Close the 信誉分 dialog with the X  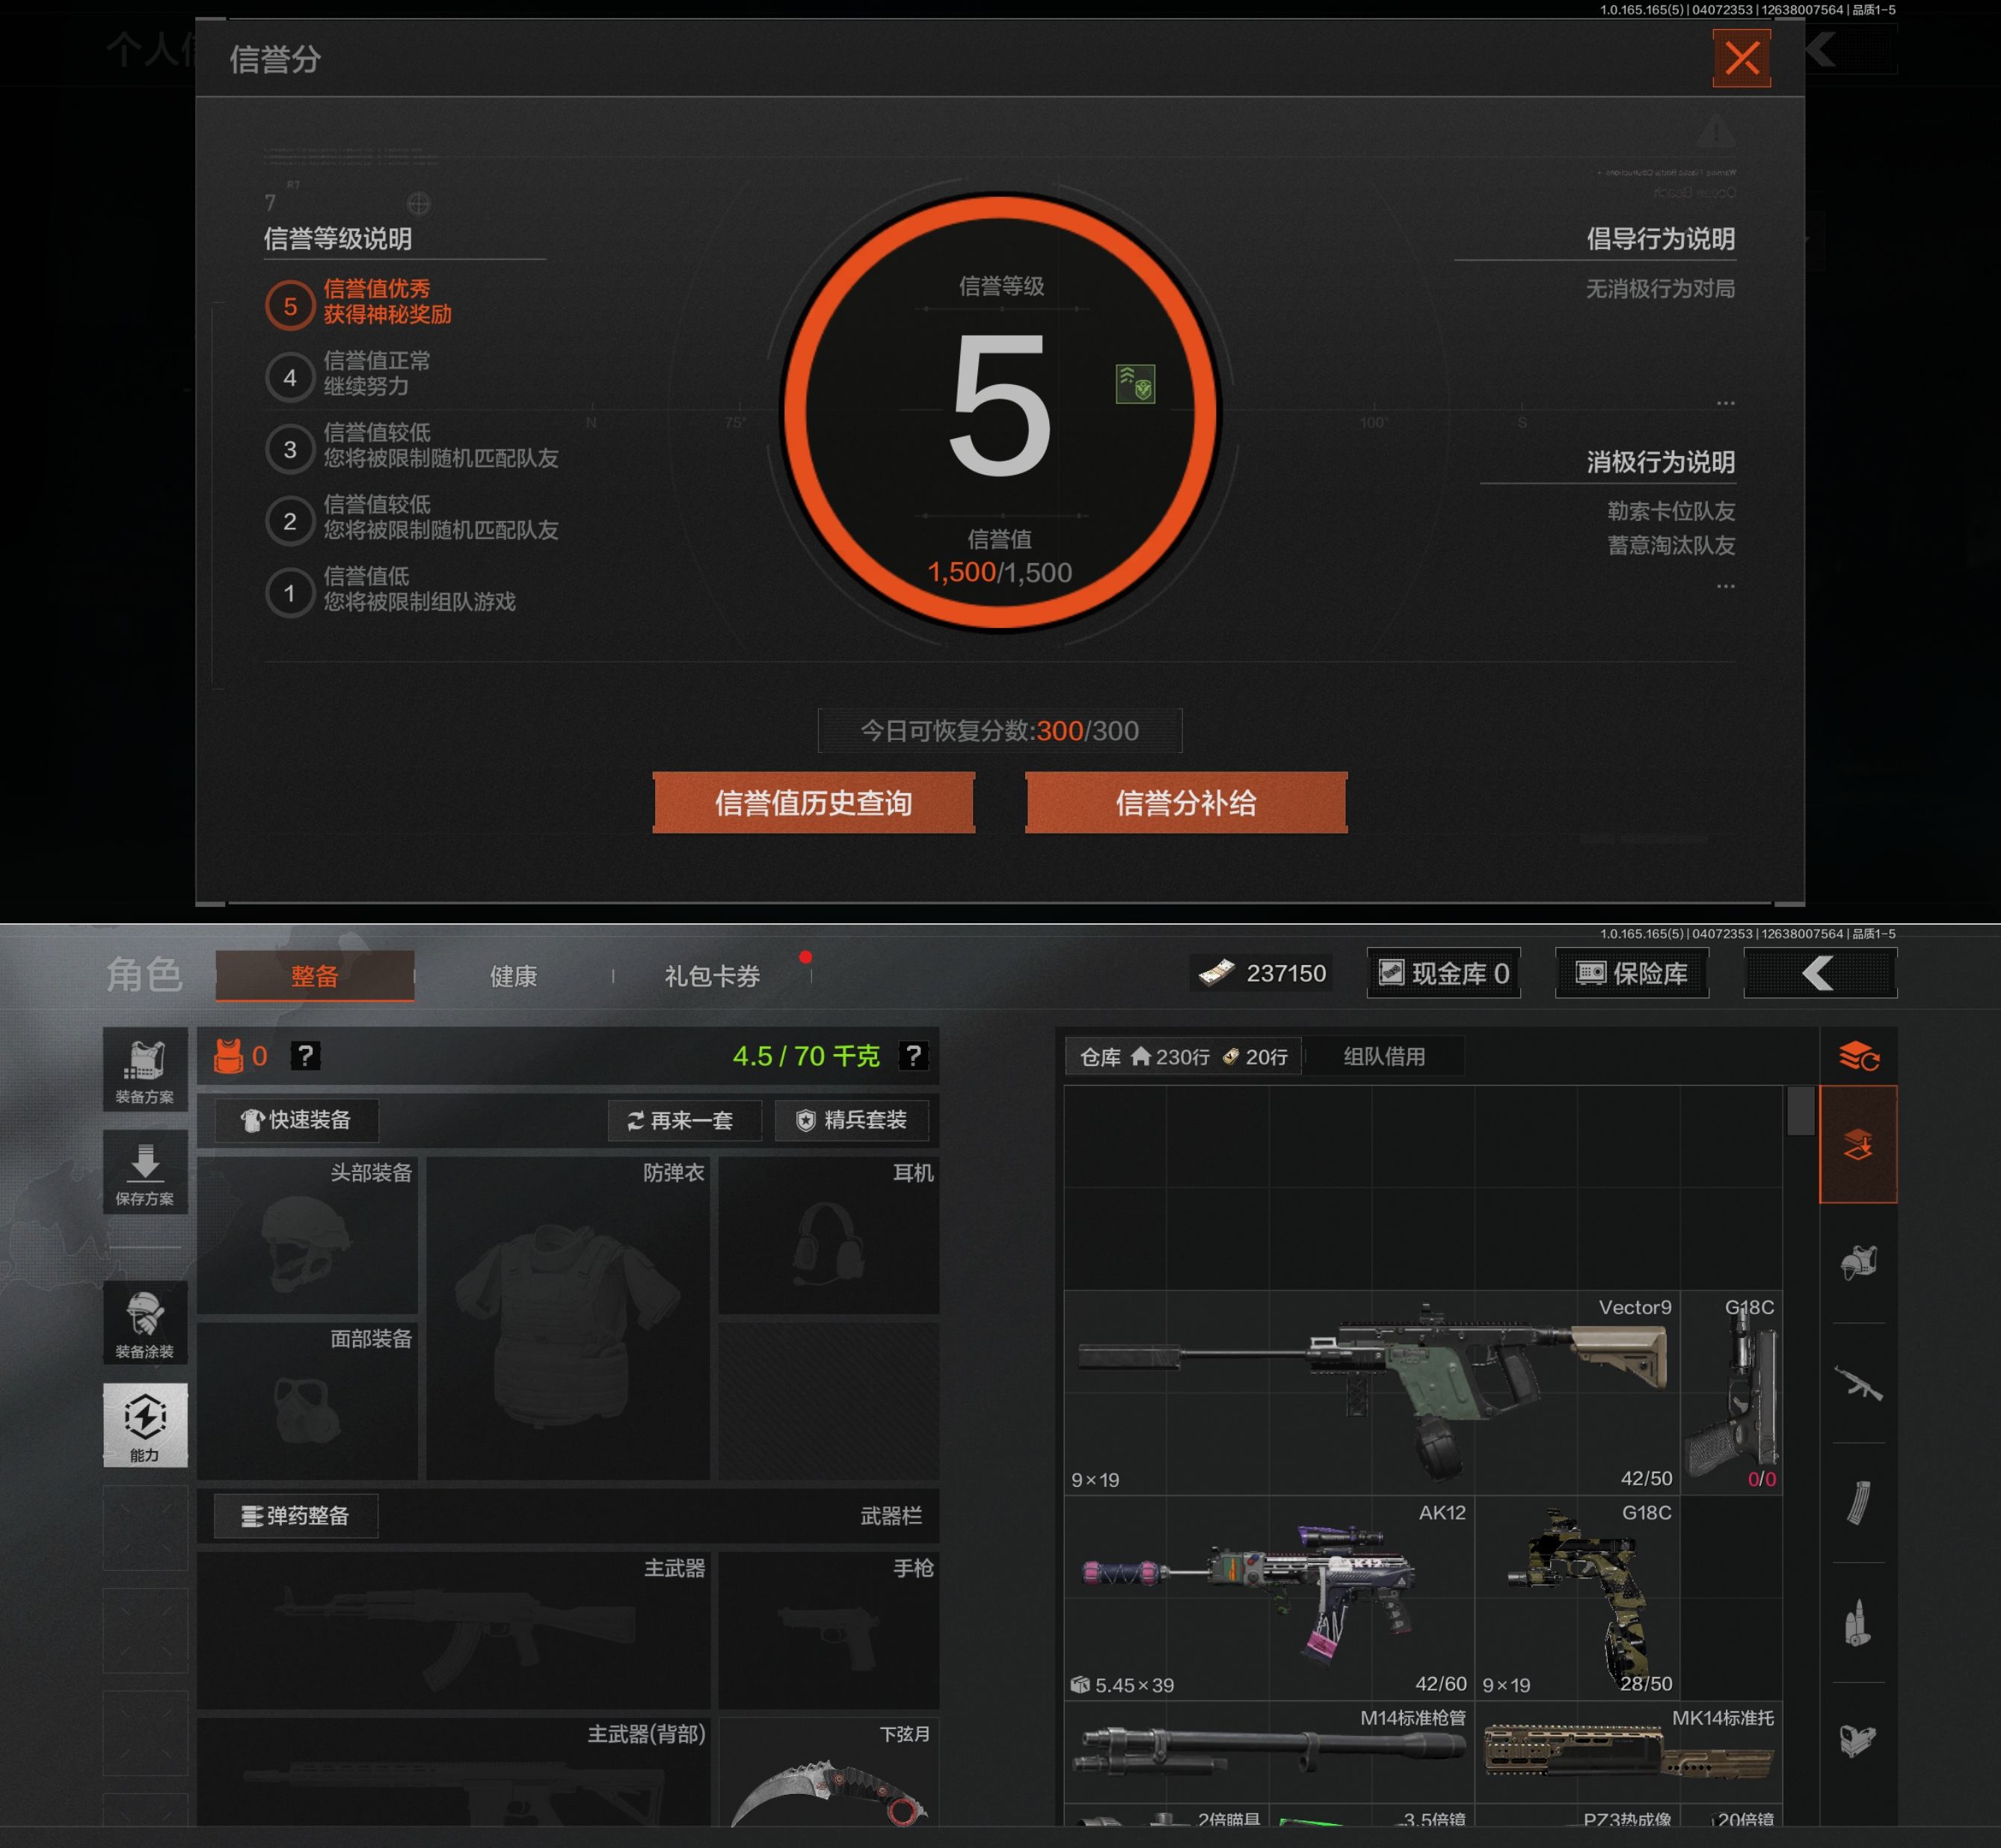(1741, 58)
